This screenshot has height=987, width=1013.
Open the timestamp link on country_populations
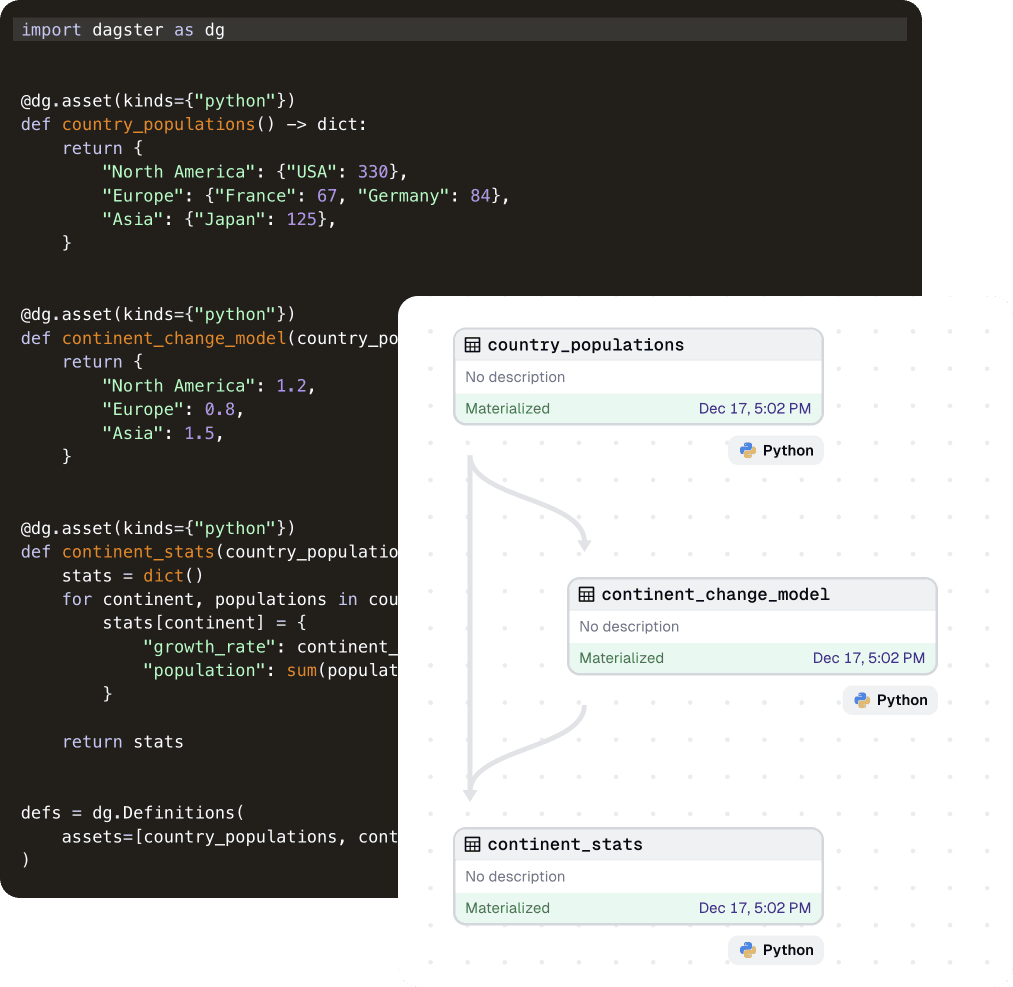[754, 409]
